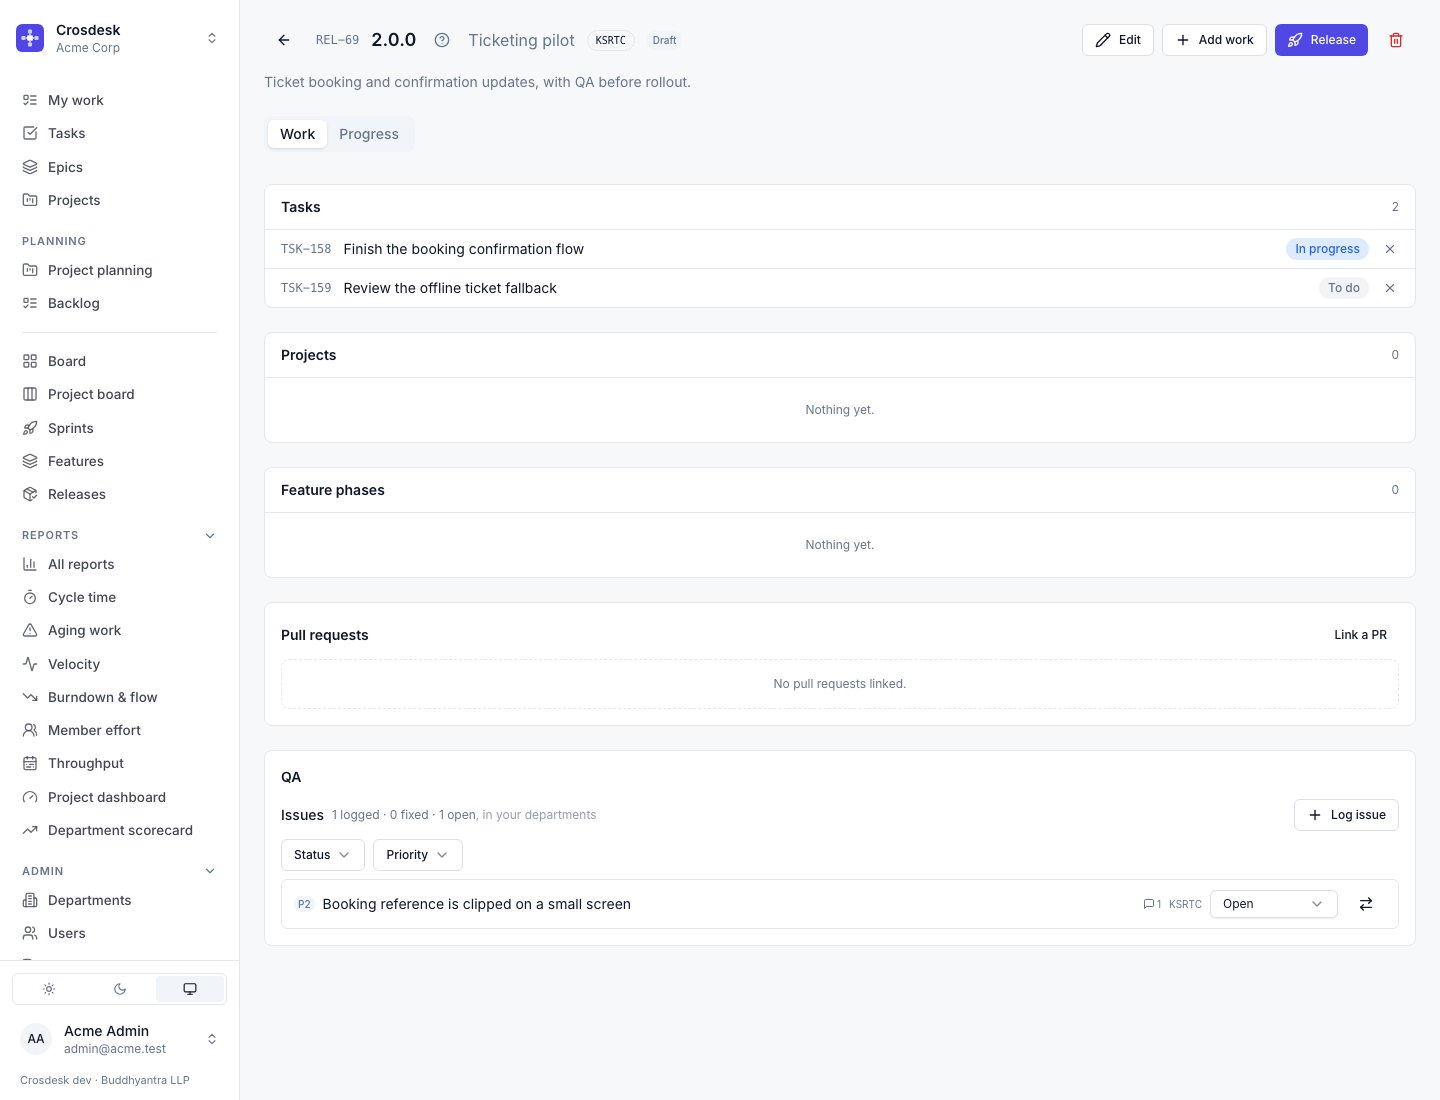
Task: Open Project dashboard in sidebar
Action: (x=119, y=797)
